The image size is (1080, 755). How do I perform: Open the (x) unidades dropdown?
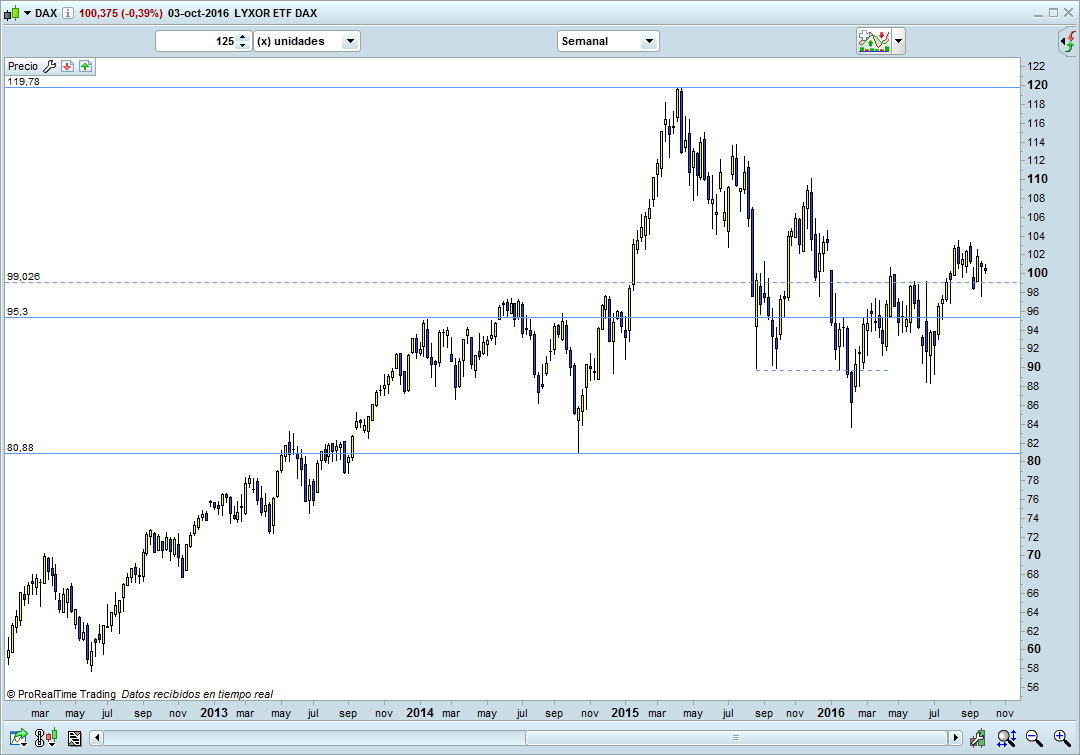point(349,41)
